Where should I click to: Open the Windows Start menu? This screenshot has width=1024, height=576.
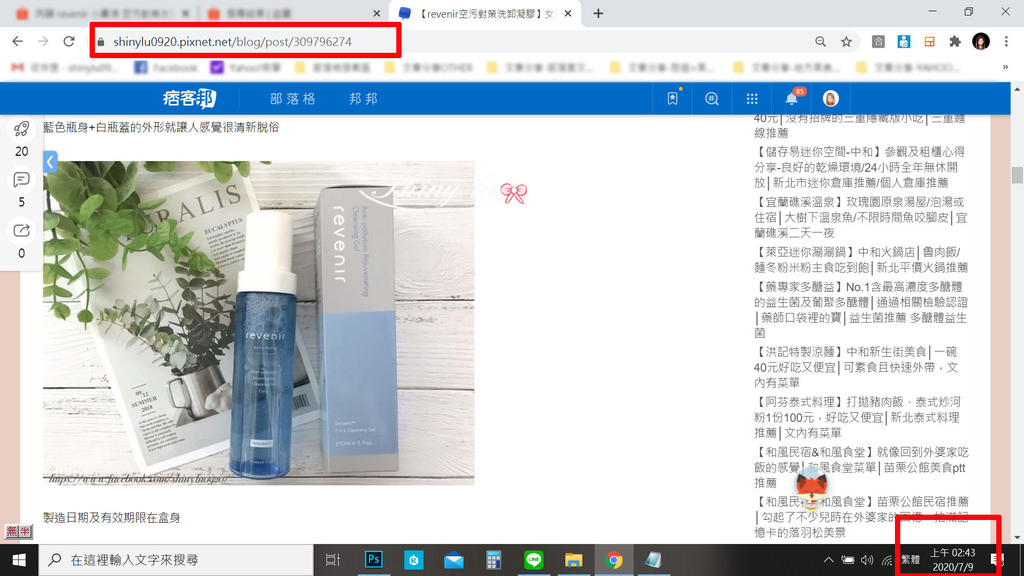tap(19, 560)
